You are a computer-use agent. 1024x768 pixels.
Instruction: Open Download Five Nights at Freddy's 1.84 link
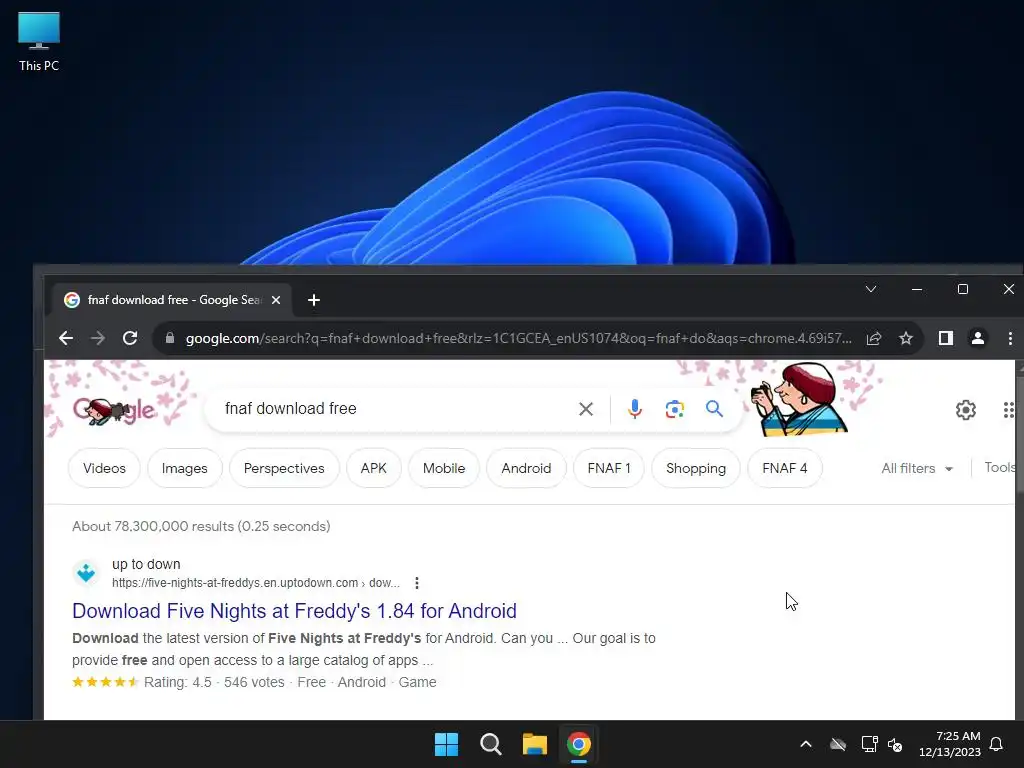(x=295, y=611)
